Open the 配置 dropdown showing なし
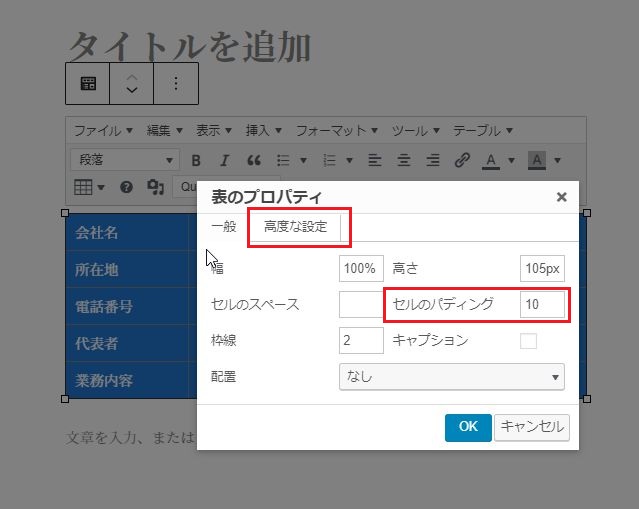The height and width of the screenshot is (509, 639). point(452,377)
